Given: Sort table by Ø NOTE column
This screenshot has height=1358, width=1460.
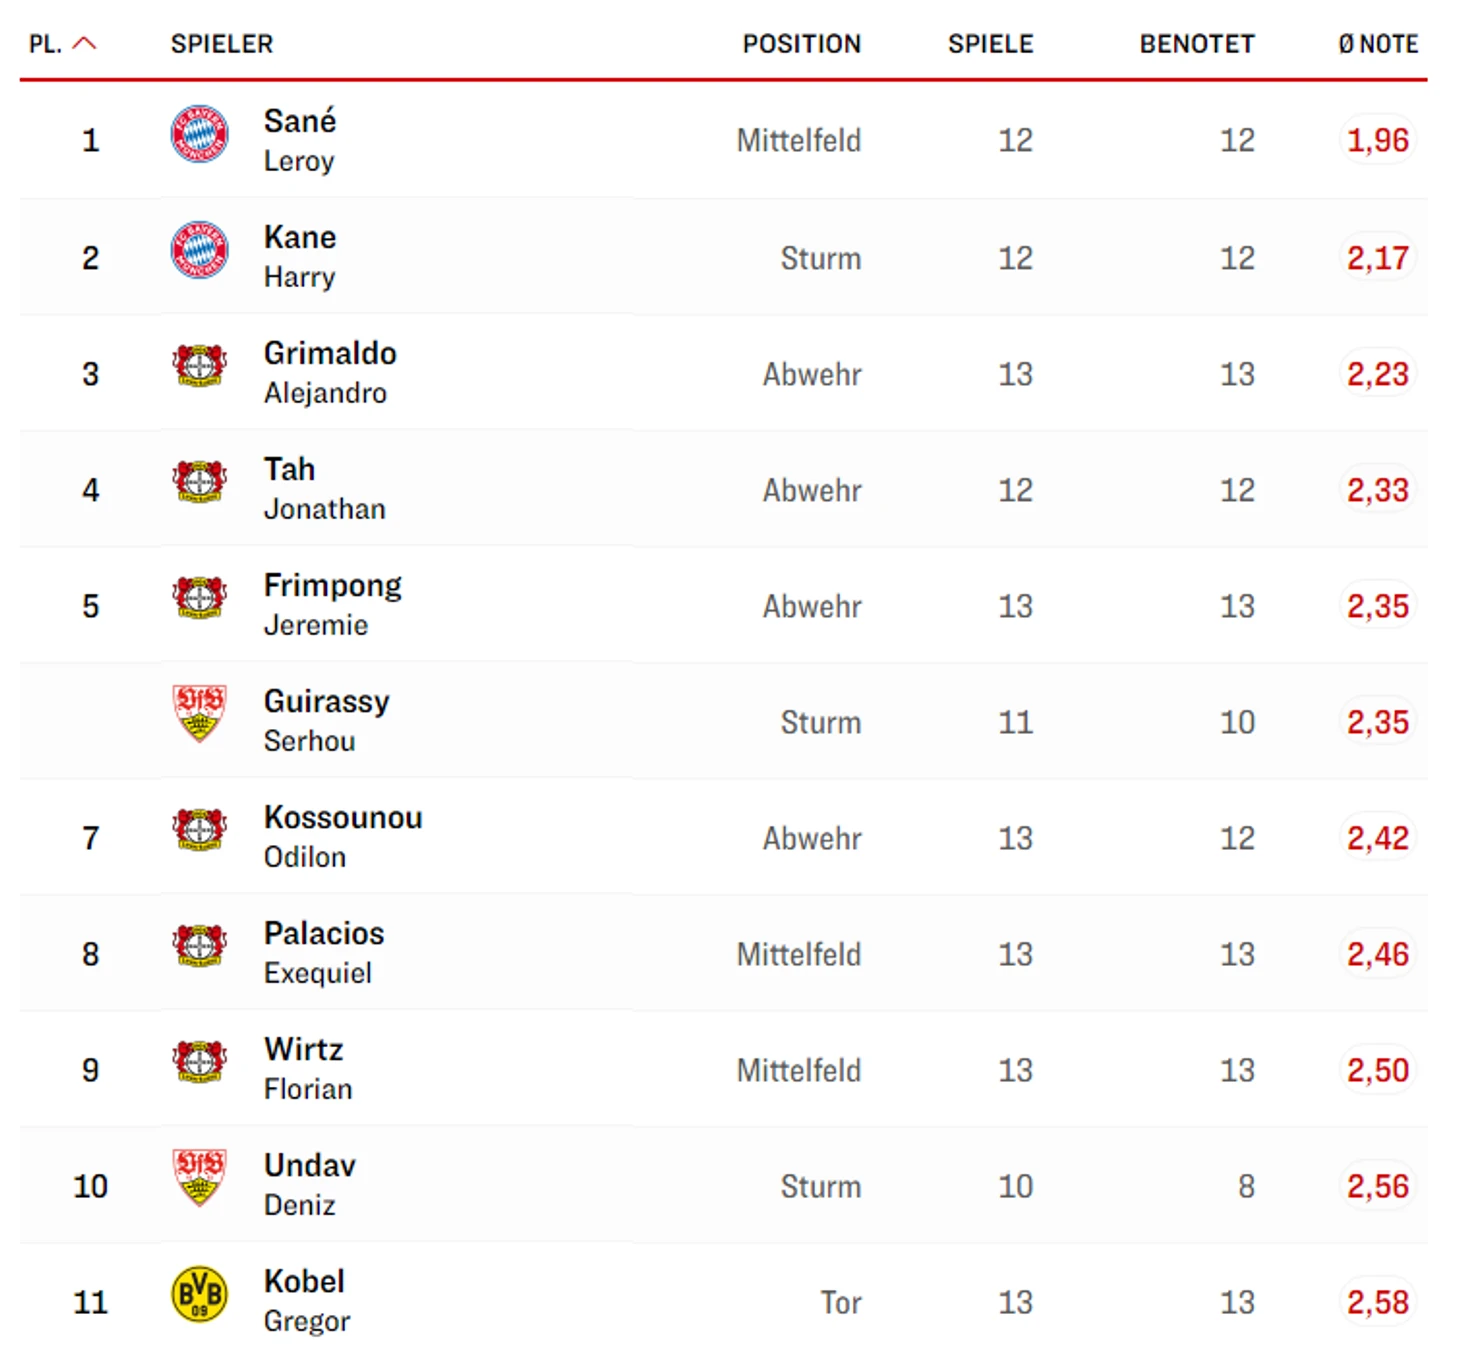Looking at the screenshot, I should tap(1378, 44).
